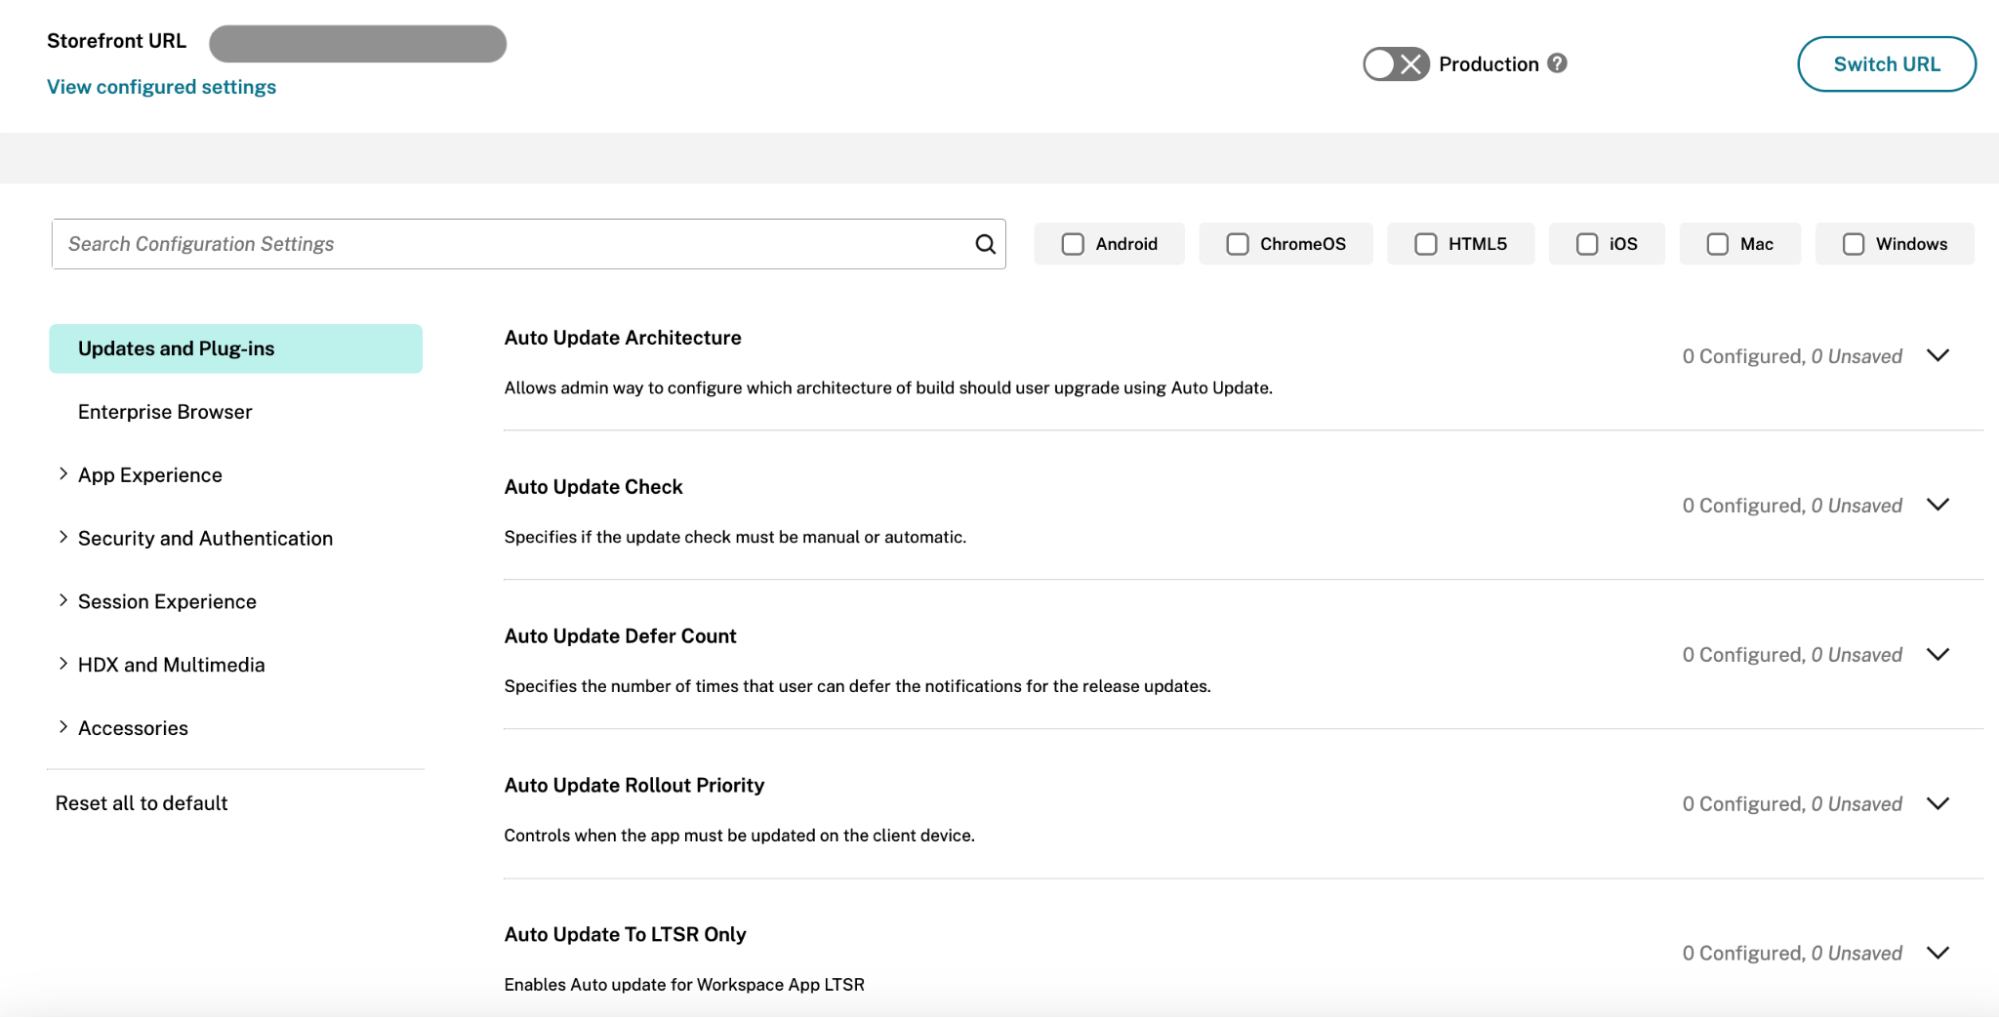Expand Auto Update Rollout Priority setting
The width and height of the screenshot is (1999, 1018).
click(x=1937, y=804)
